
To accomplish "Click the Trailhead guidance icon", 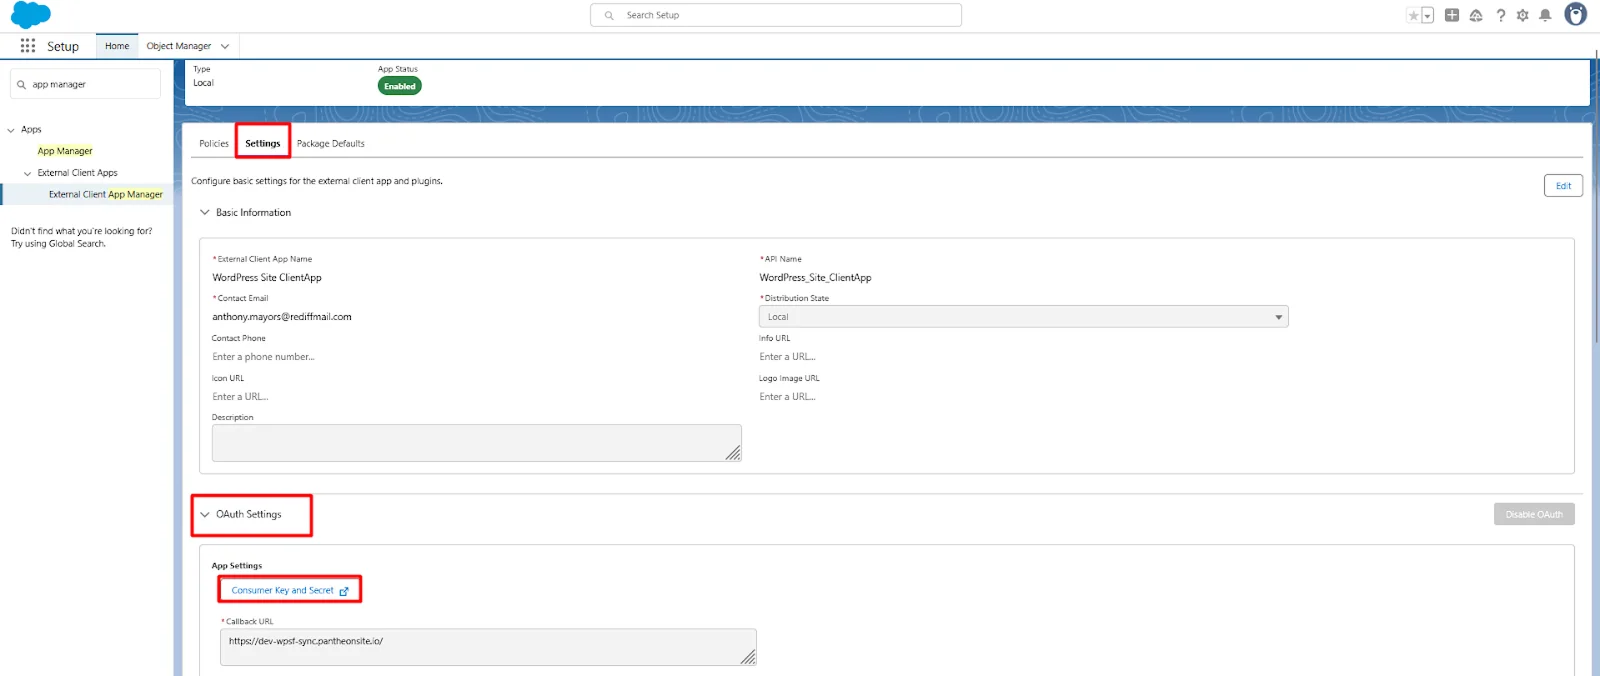I will pyautogui.click(x=1476, y=15).
